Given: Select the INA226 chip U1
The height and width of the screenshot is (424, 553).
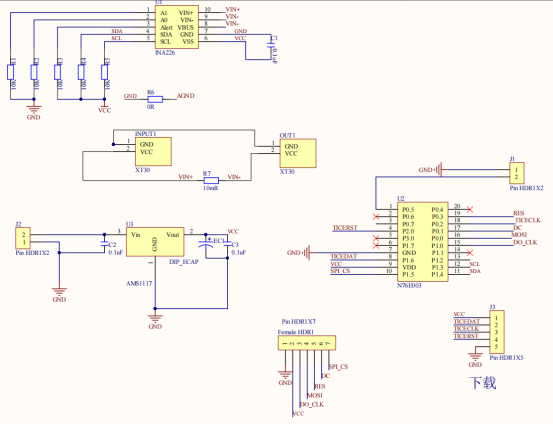Looking at the screenshot, I should point(177,27).
